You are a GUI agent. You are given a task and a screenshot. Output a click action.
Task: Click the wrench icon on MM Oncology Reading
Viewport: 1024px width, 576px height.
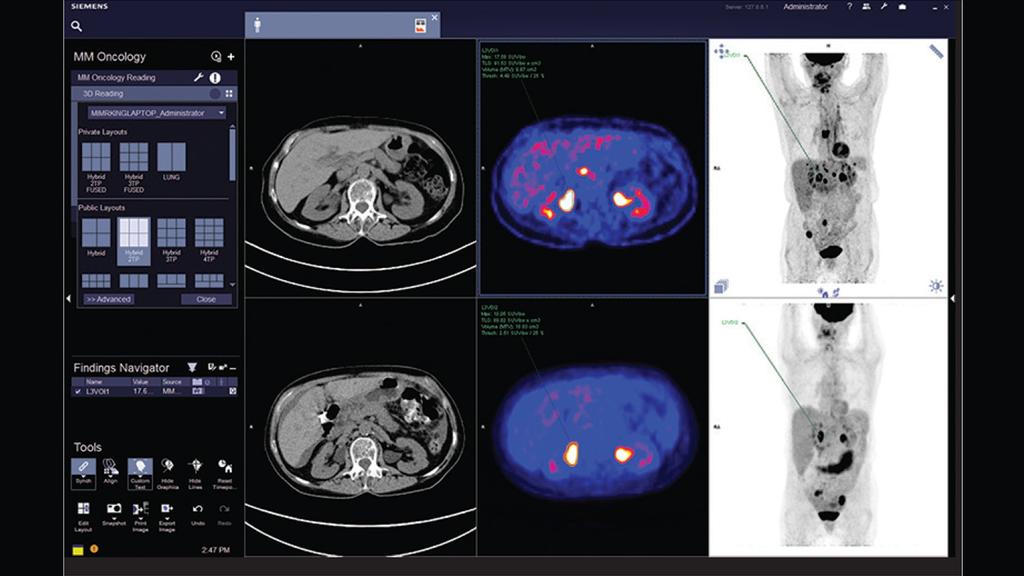point(199,76)
